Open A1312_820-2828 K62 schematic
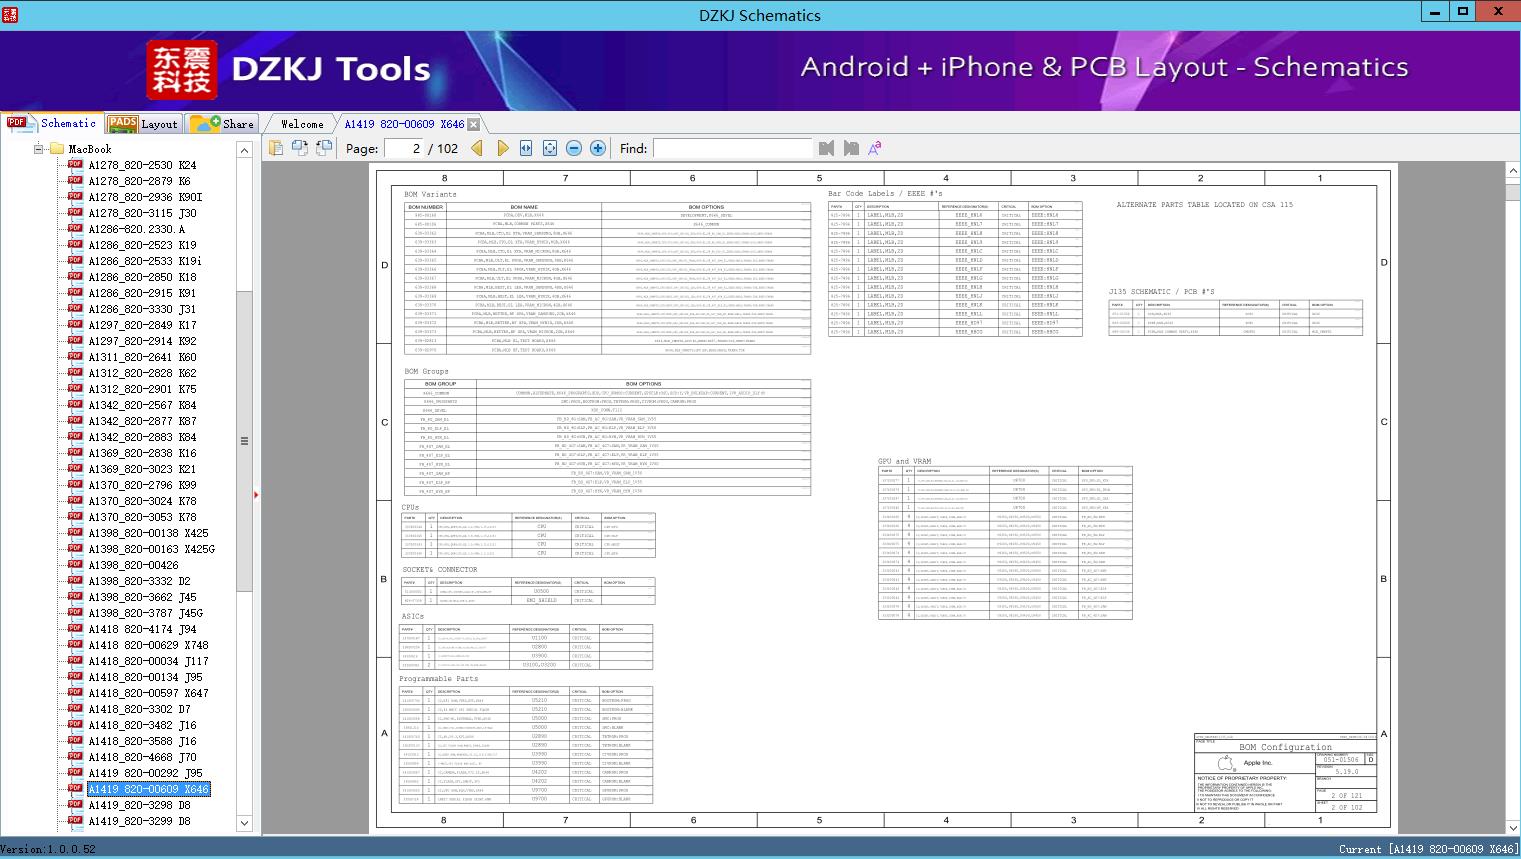Image resolution: width=1521 pixels, height=859 pixels. pyautogui.click(x=142, y=373)
